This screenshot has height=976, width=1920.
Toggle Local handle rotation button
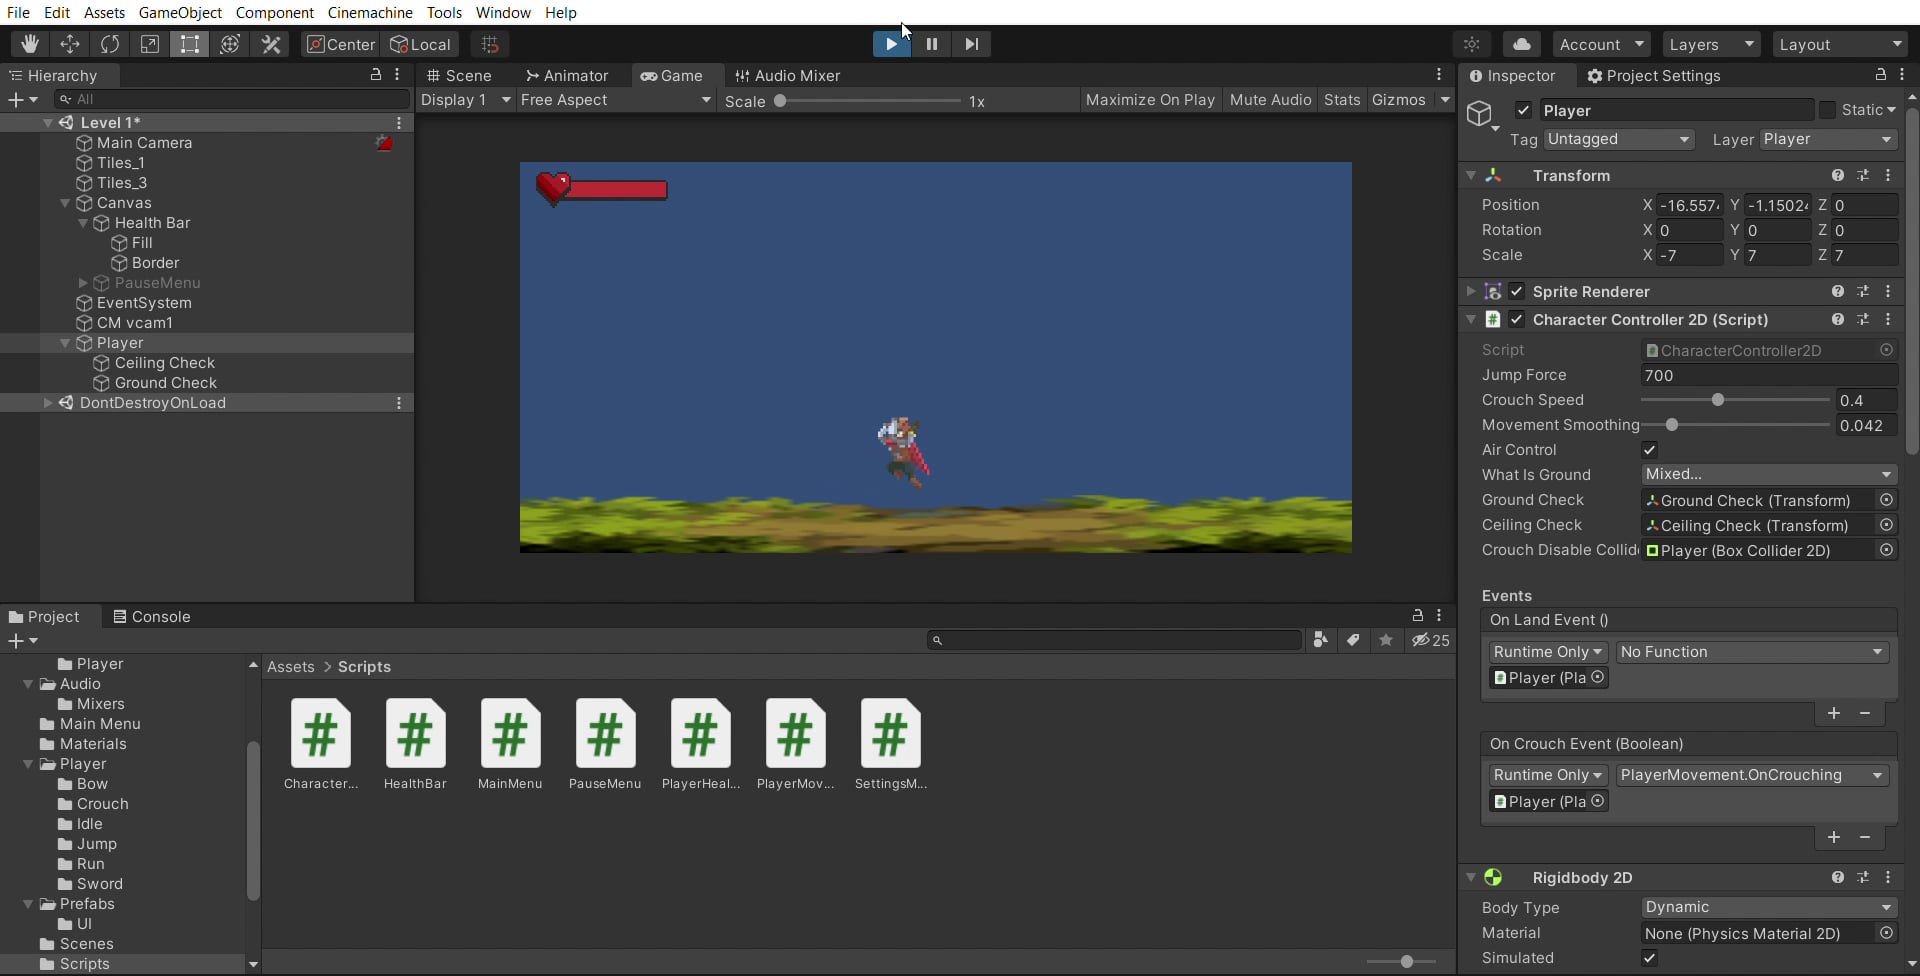pos(421,44)
